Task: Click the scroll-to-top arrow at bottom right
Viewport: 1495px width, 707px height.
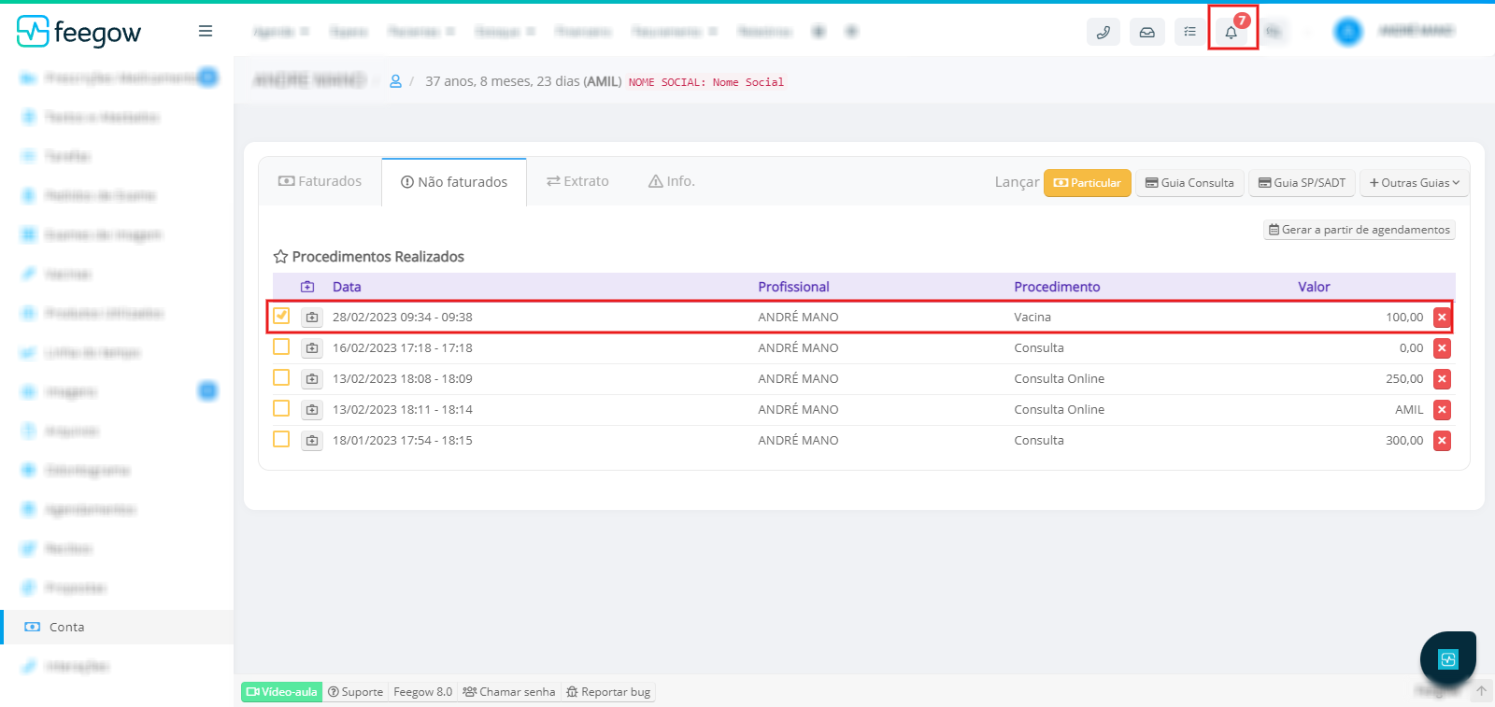Action: point(1481,690)
